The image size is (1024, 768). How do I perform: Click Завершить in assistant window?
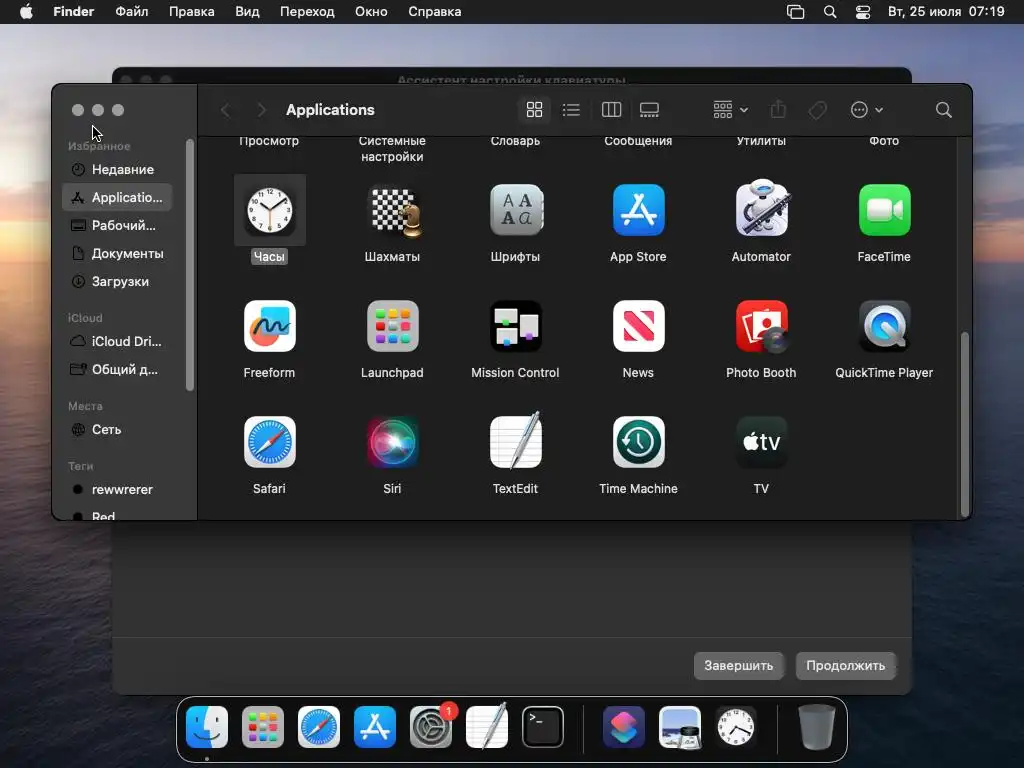pyautogui.click(x=738, y=665)
